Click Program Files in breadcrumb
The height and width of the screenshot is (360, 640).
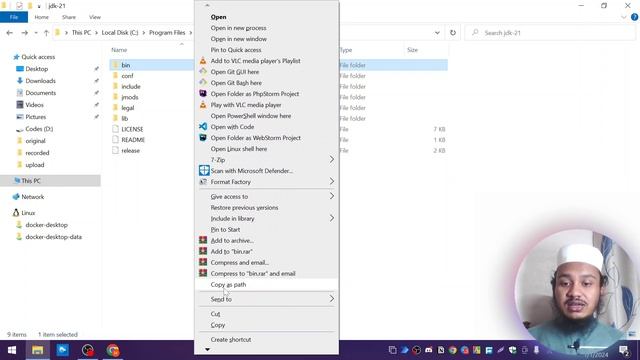click(x=167, y=33)
